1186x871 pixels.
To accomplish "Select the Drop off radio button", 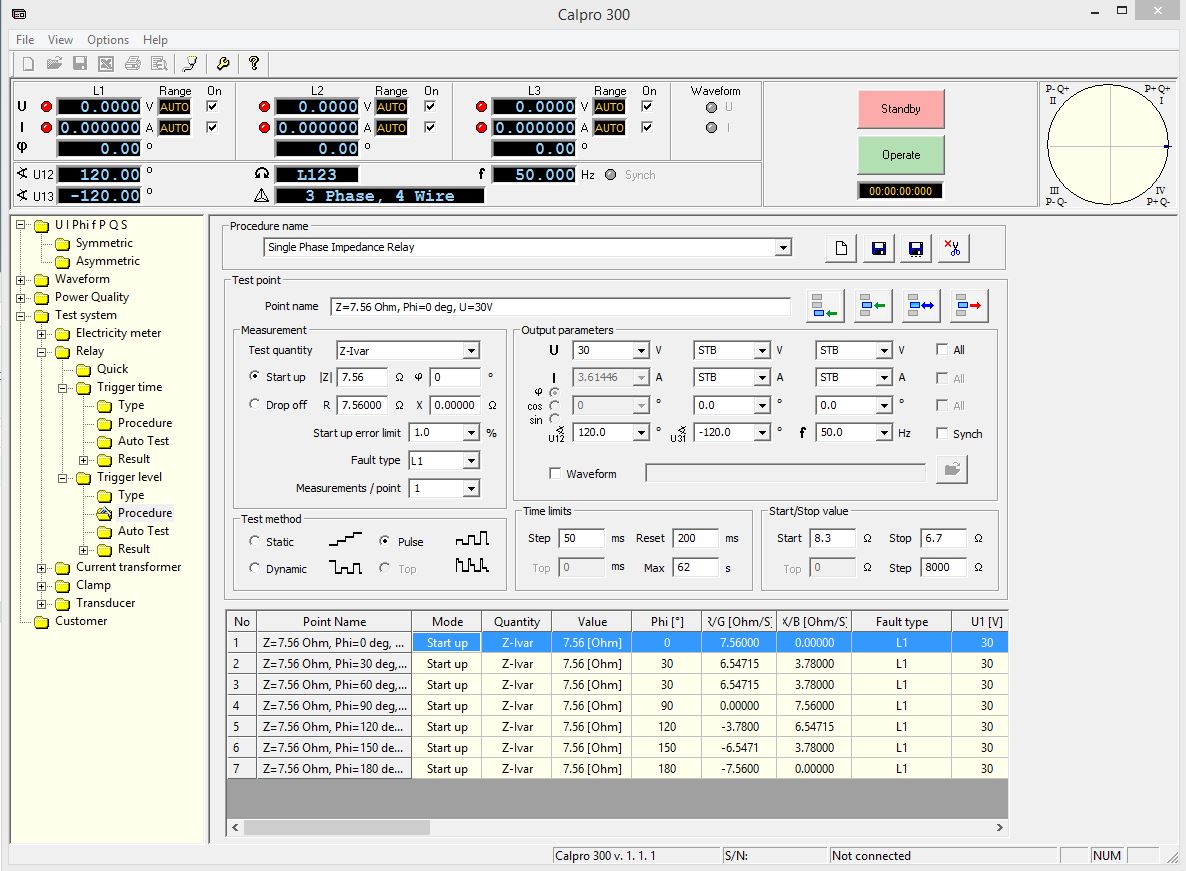I will (254, 405).
